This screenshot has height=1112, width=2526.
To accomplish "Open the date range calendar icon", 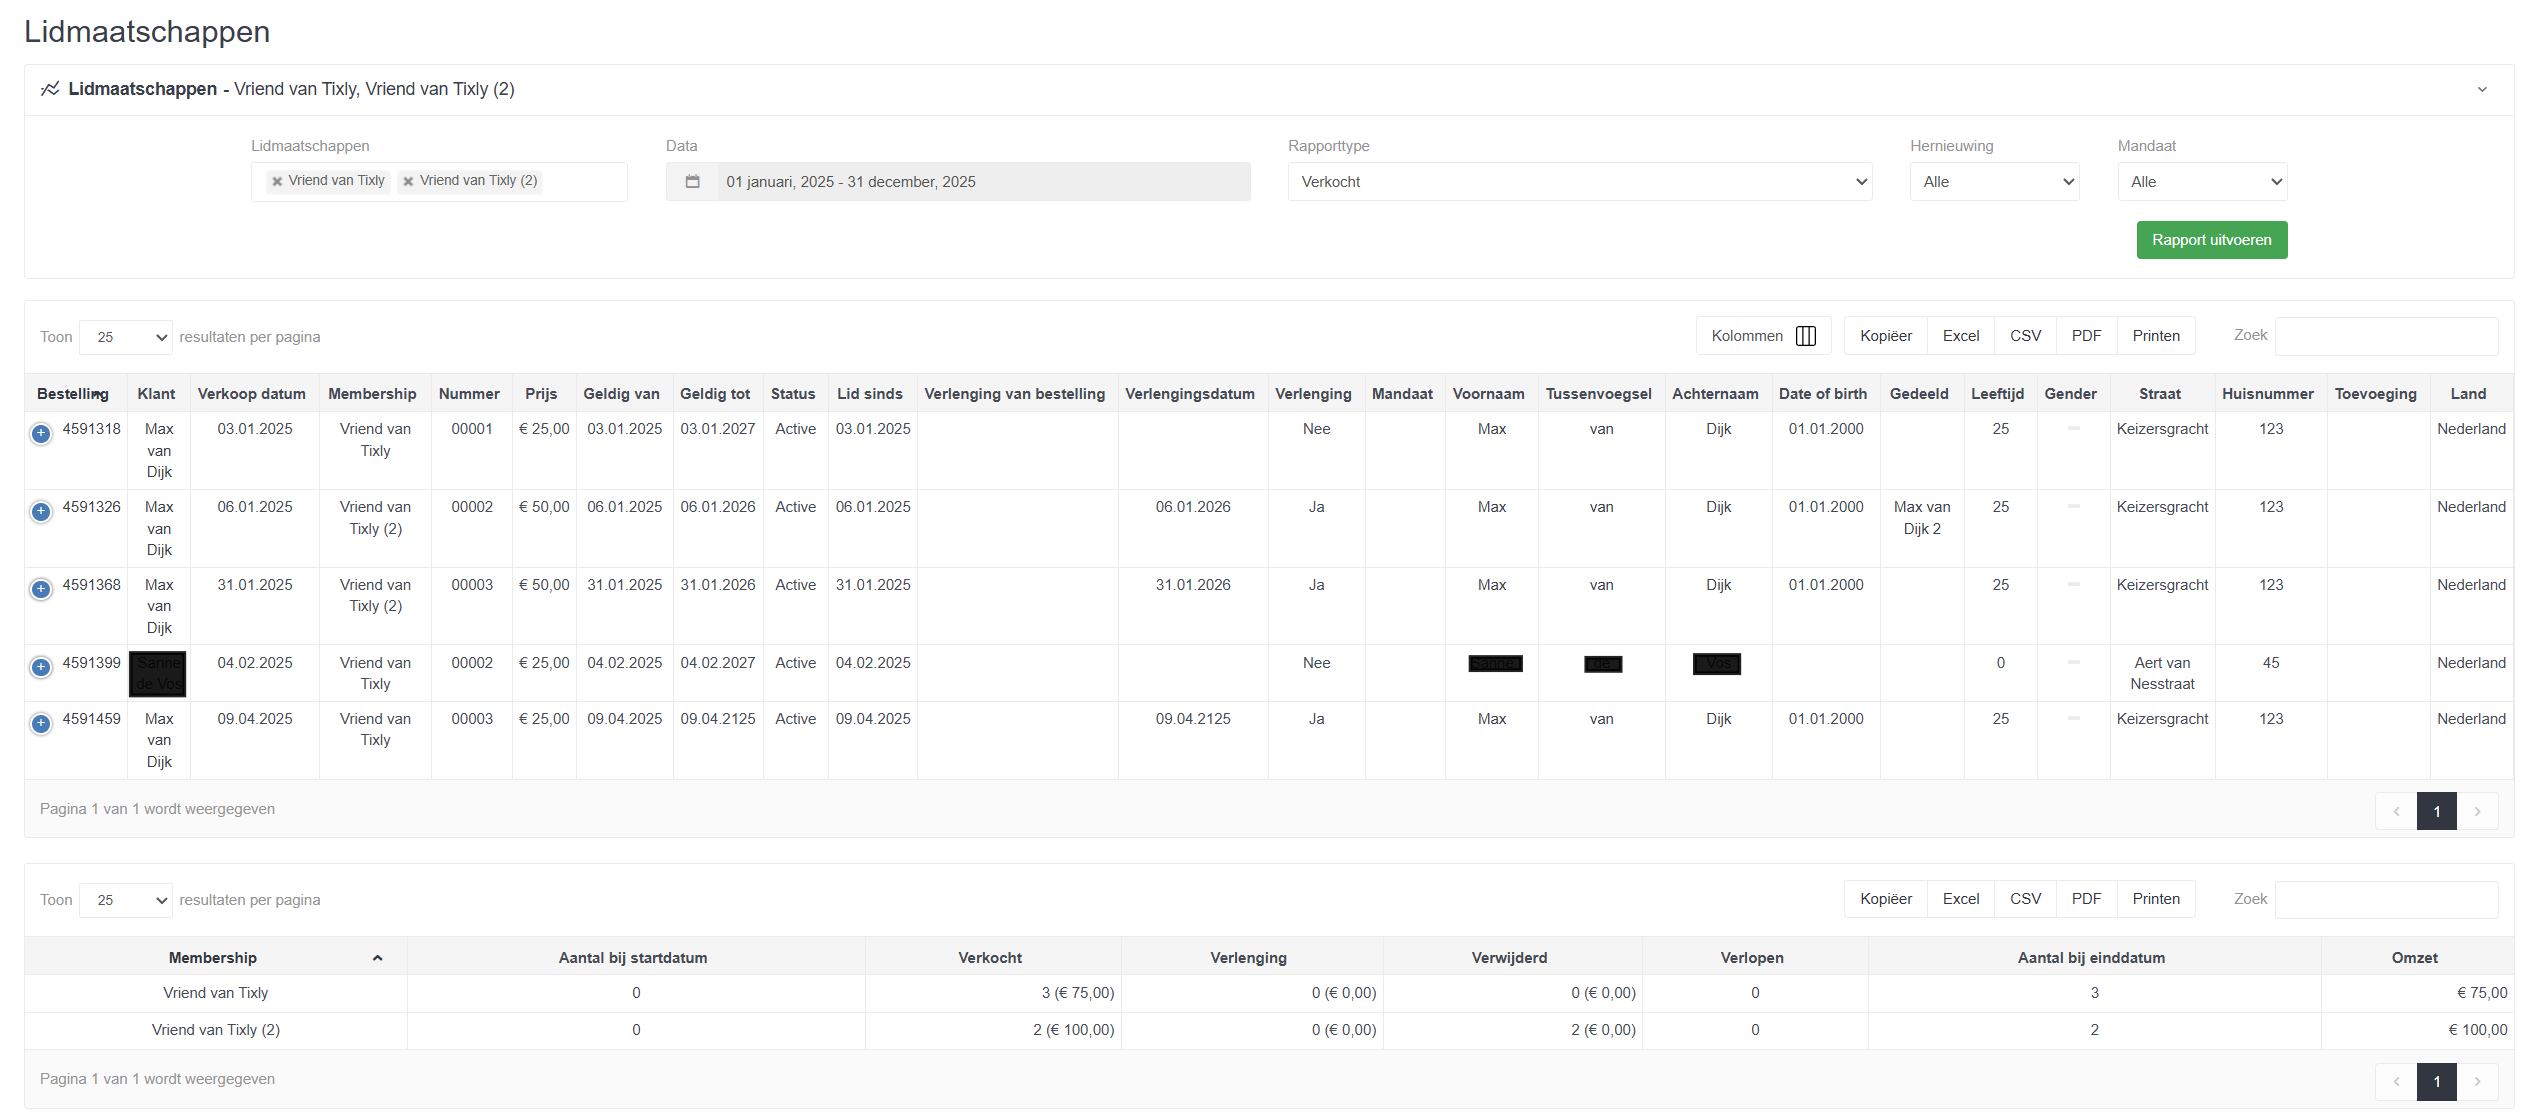I will point(692,182).
